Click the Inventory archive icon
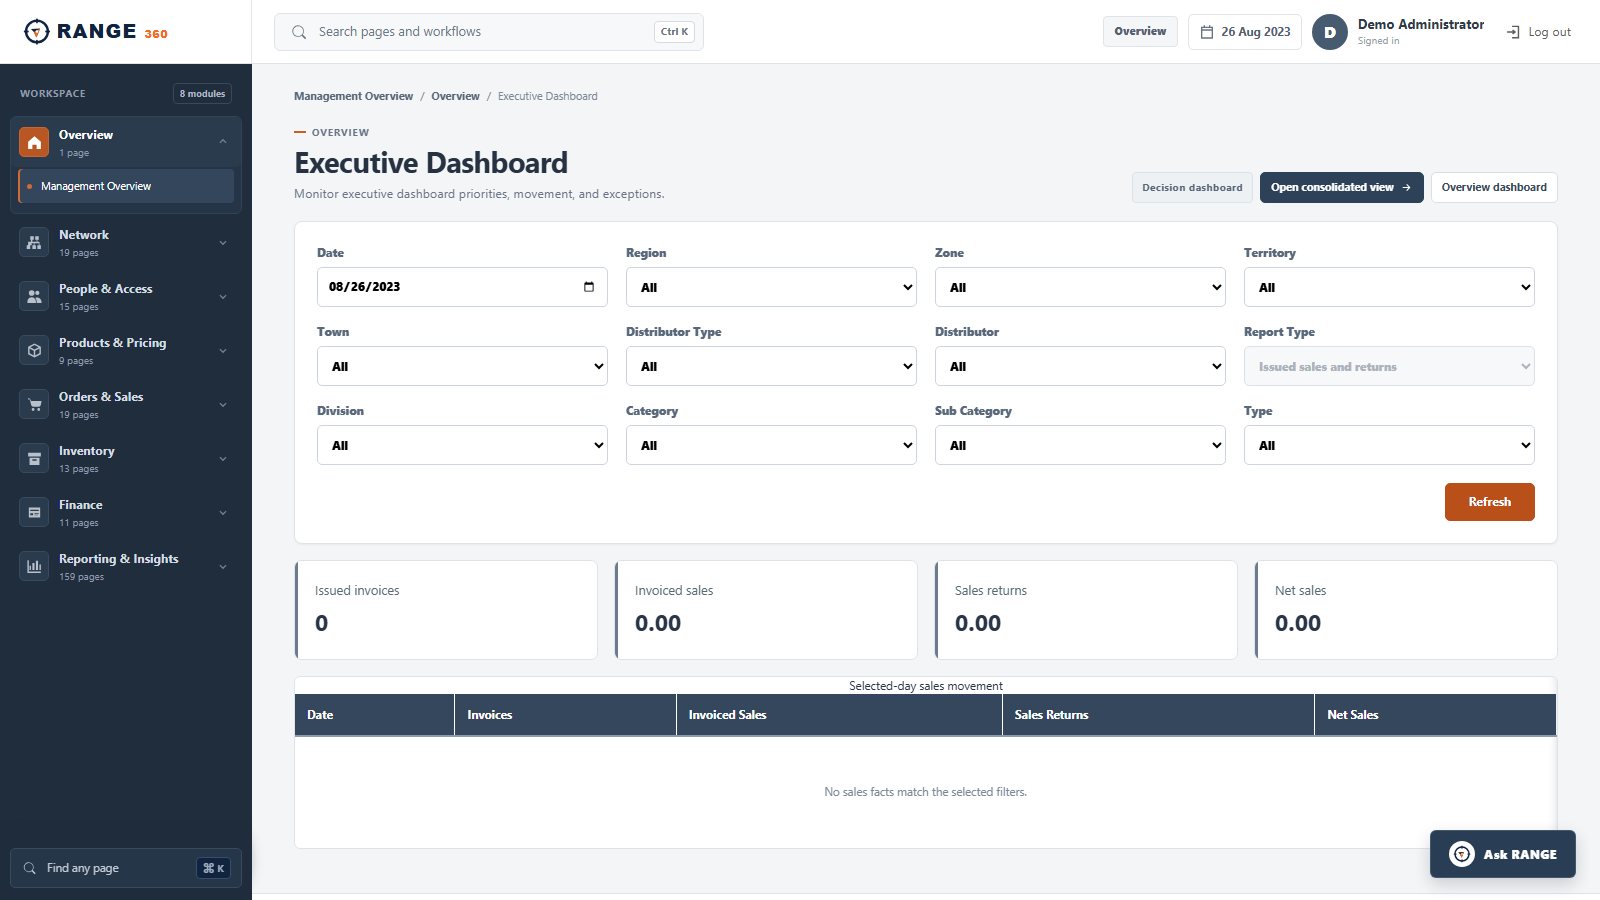This screenshot has height=900, width=1600. coord(34,459)
